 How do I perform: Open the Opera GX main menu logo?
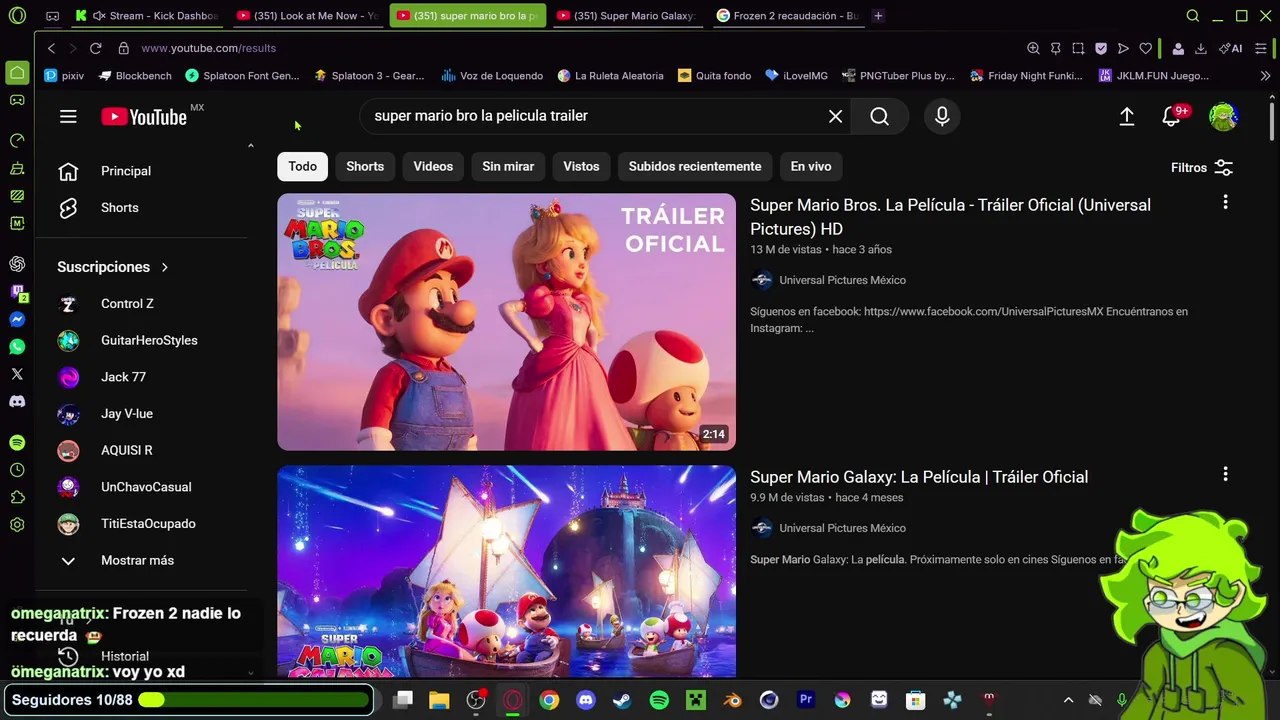tap(17, 16)
